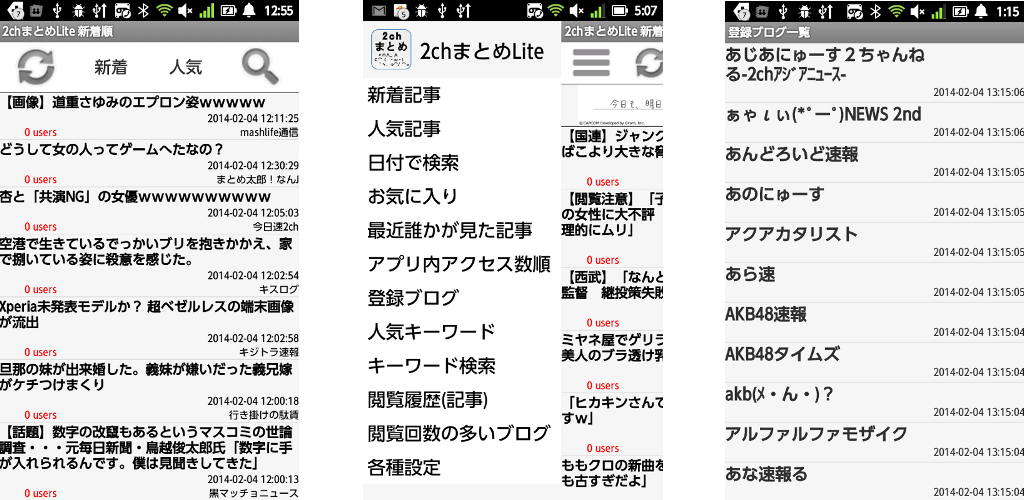Image resolution: width=1024 pixels, height=500 pixels.
Task: Open article 空港で生きているでっかいブリ
Action: [150, 266]
